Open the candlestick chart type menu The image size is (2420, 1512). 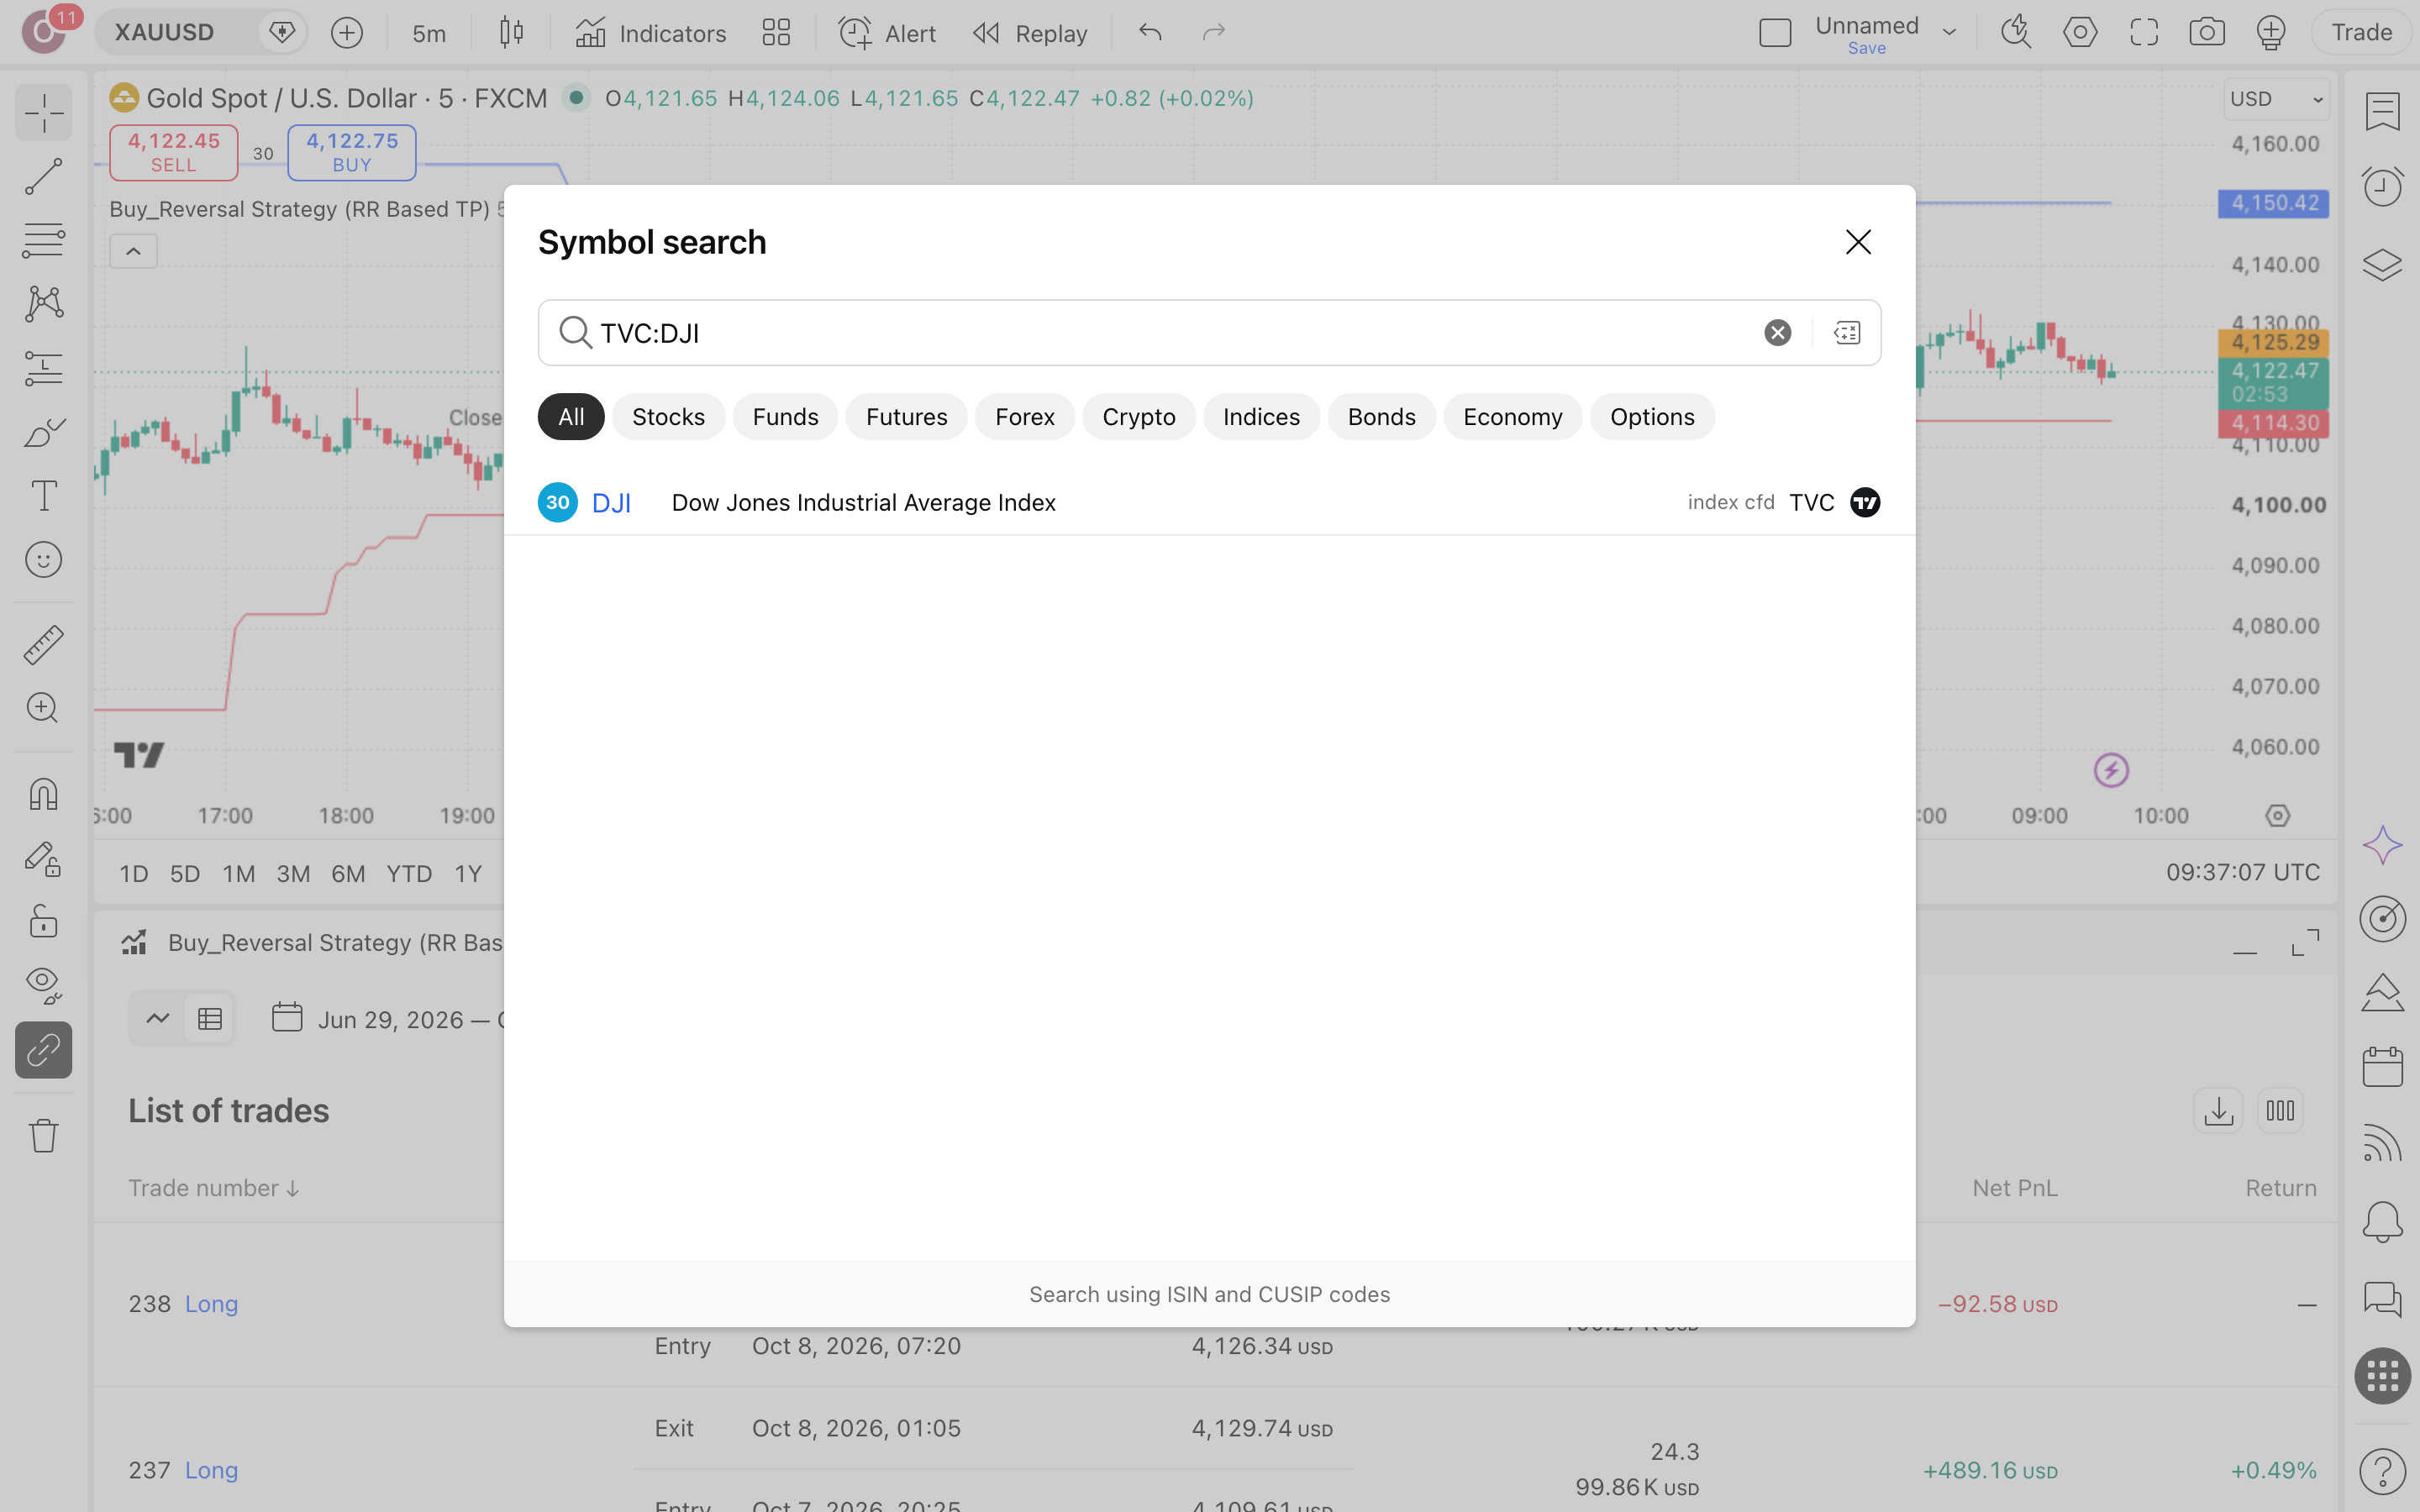click(x=511, y=33)
